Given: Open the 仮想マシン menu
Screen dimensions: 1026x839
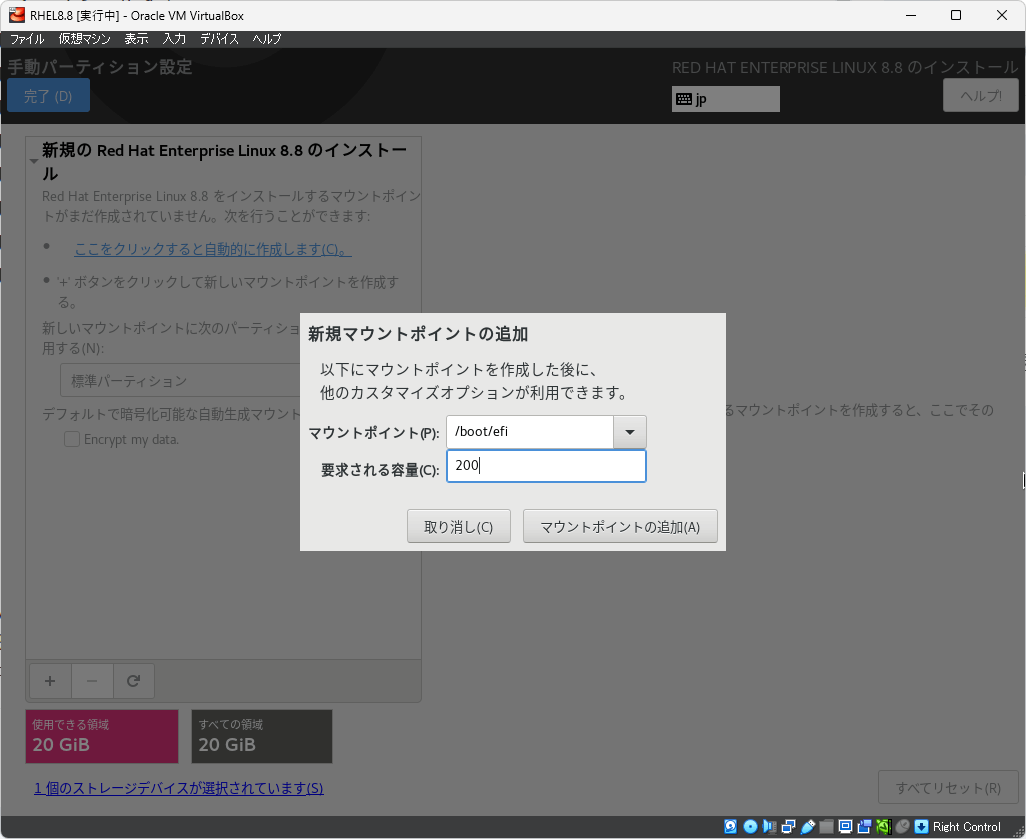Looking at the screenshot, I should [x=84, y=39].
